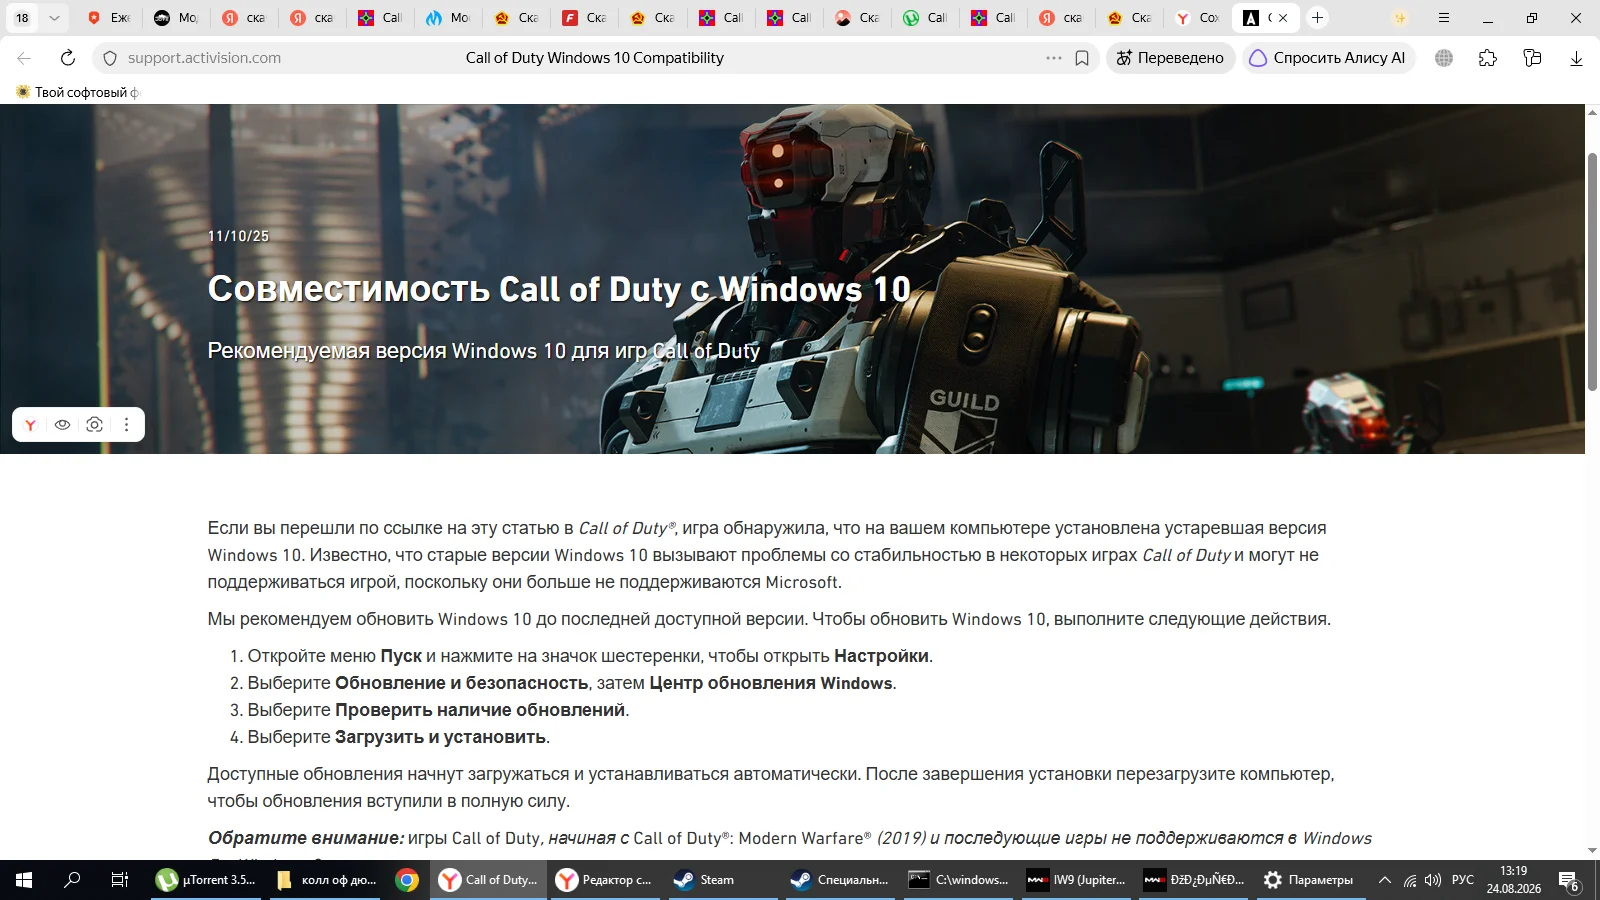Open Task View on the taskbar
The width and height of the screenshot is (1600, 900).
click(120, 880)
